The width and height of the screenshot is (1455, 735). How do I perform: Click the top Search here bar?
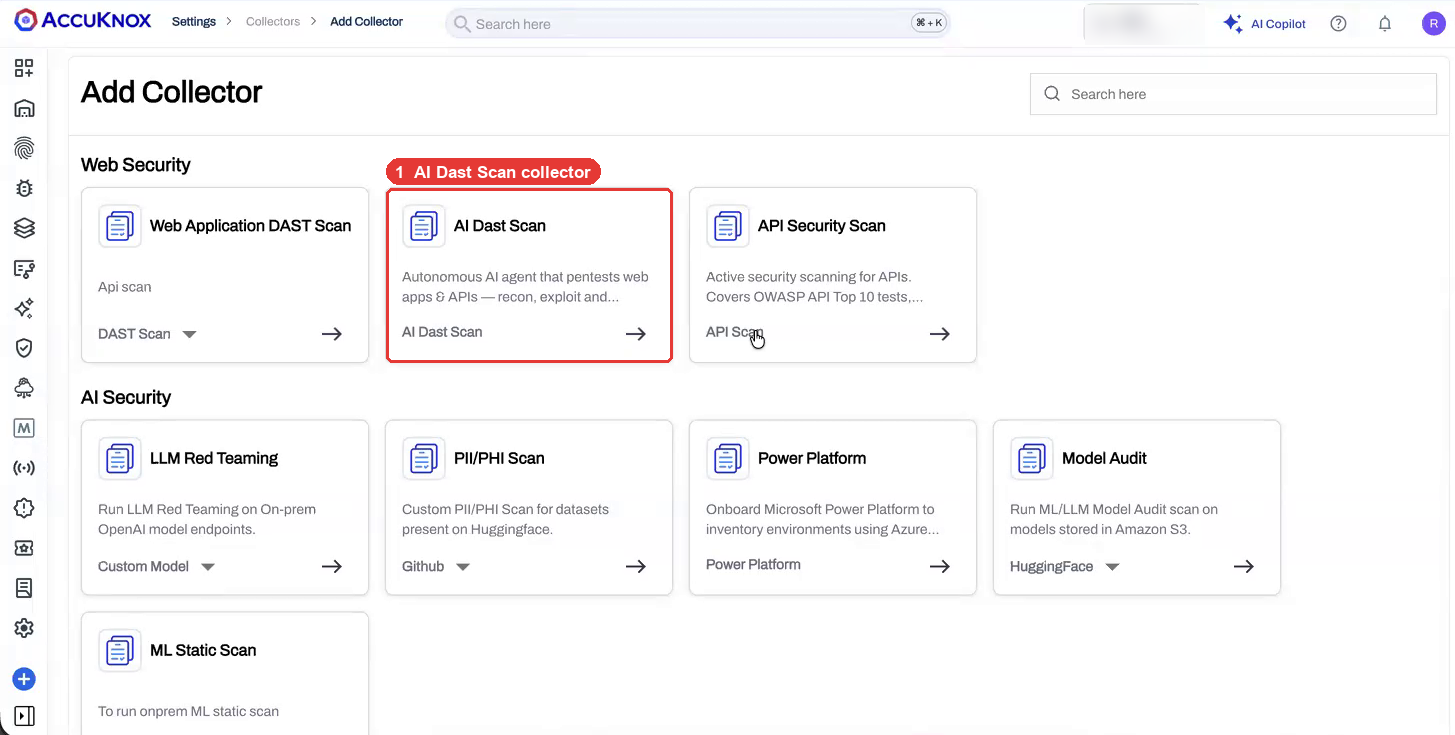pyautogui.click(x=697, y=24)
